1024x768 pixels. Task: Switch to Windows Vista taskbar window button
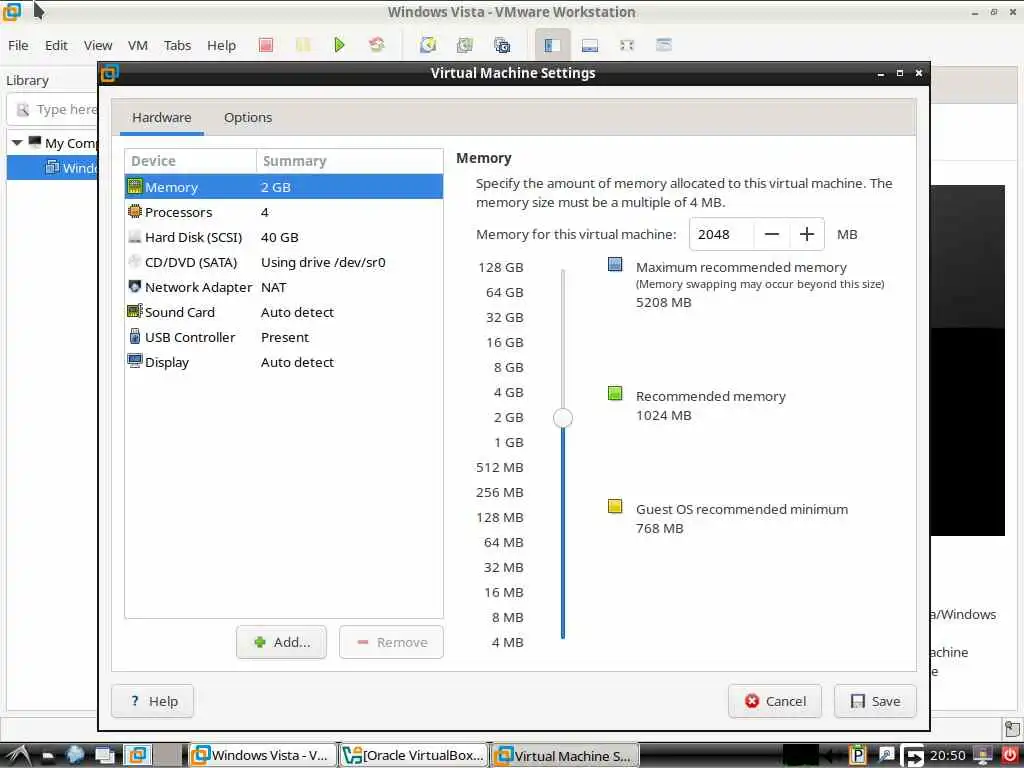coord(263,756)
